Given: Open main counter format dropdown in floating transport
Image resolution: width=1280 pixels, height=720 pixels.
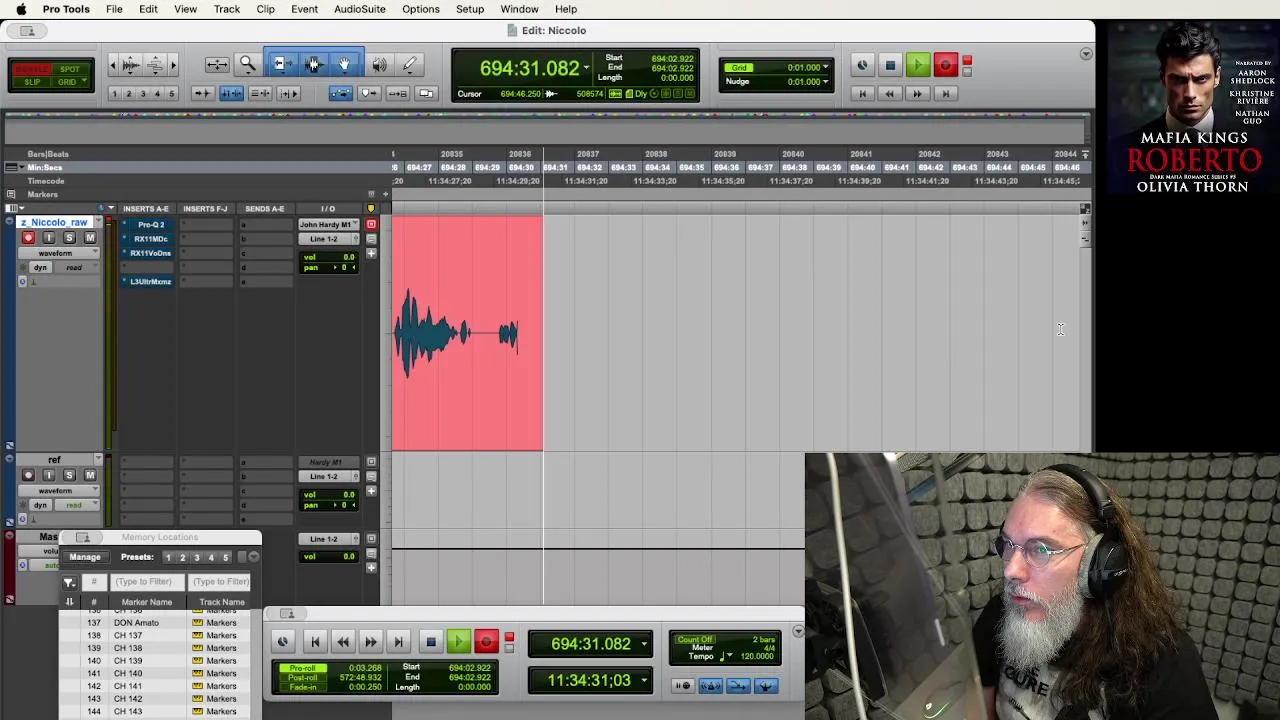Looking at the screenshot, I should (644, 644).
